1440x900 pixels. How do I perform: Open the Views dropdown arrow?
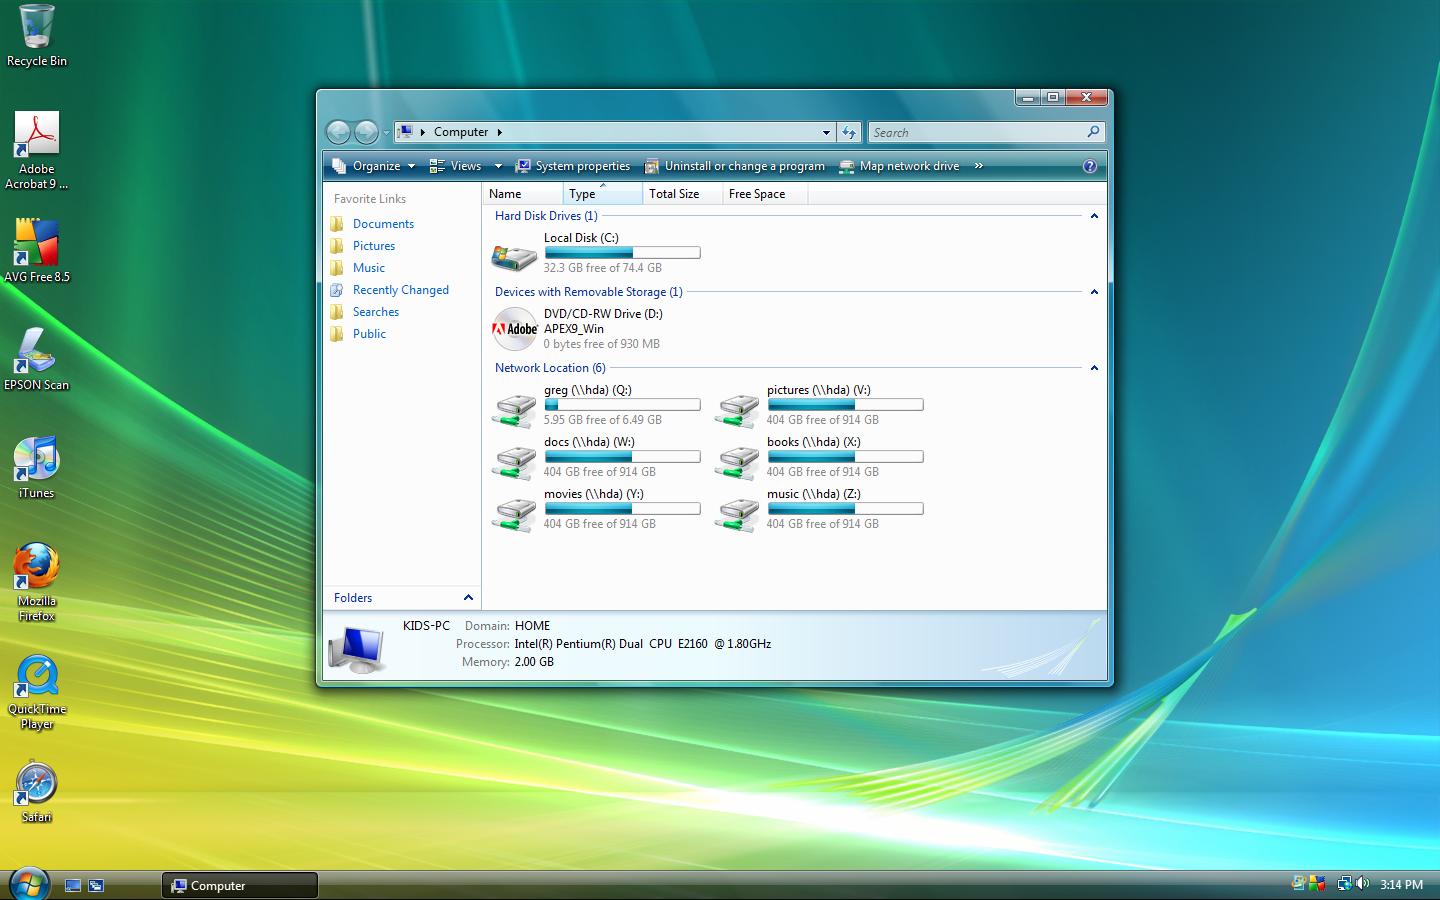tap(498, 166)
